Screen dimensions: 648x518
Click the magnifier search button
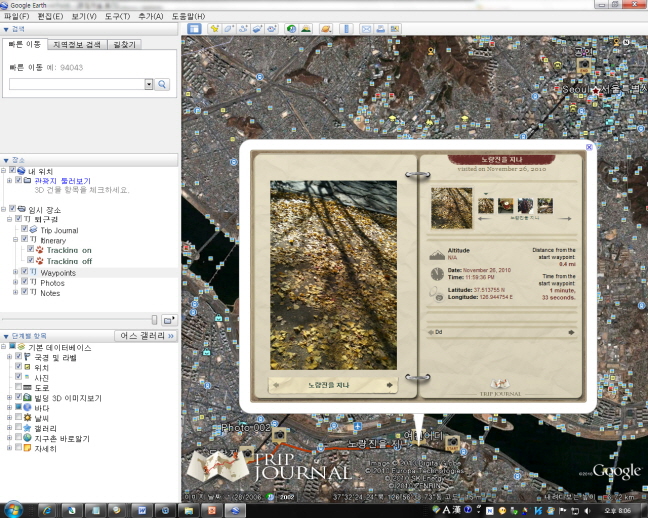(x=162, y=84)
